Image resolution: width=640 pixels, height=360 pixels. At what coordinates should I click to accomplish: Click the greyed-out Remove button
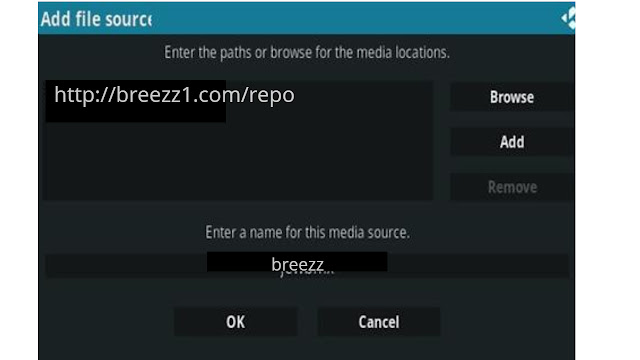tap(512, 187)
